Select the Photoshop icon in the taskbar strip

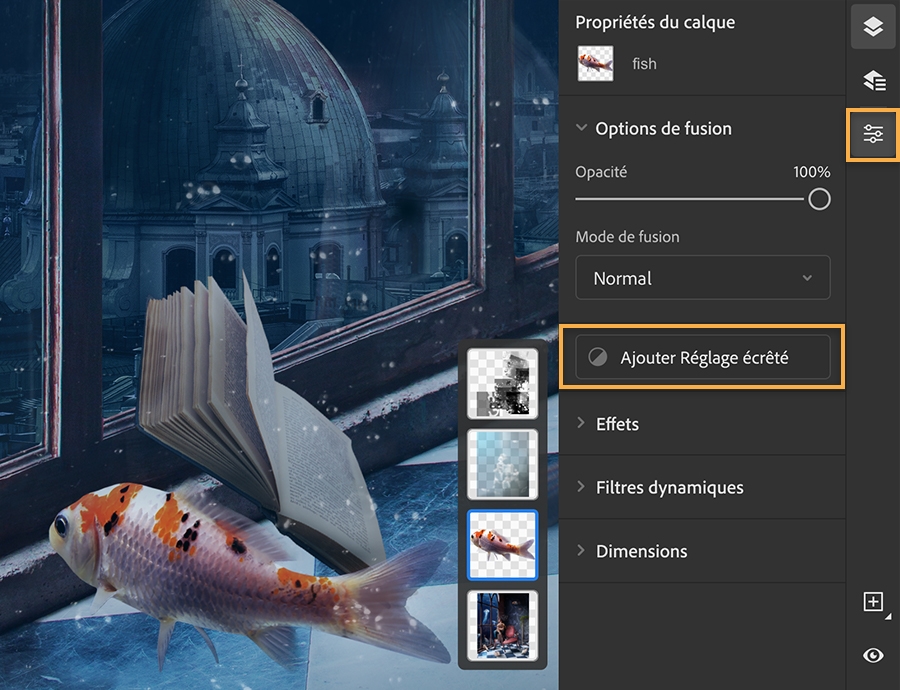pos(872,27)
